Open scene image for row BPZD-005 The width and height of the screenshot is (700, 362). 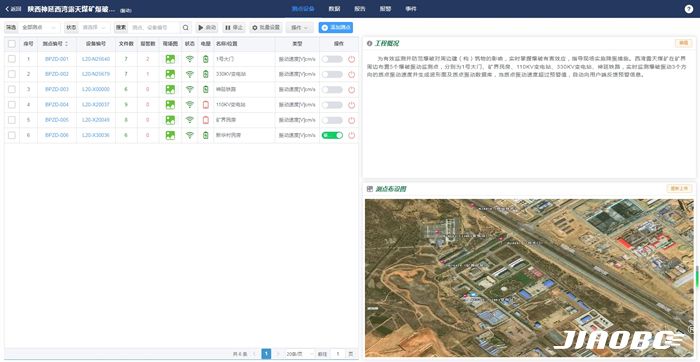pos(170,120)
